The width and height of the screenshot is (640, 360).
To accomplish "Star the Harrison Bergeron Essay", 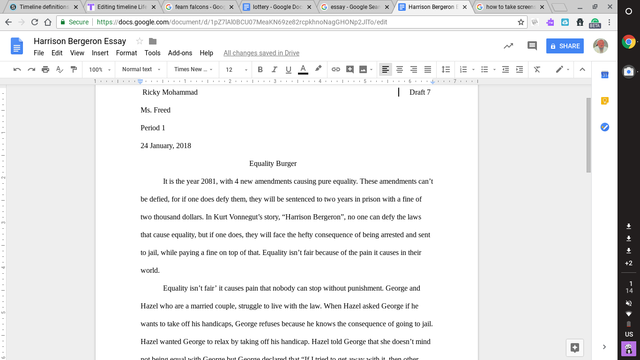I will (140, 41).
